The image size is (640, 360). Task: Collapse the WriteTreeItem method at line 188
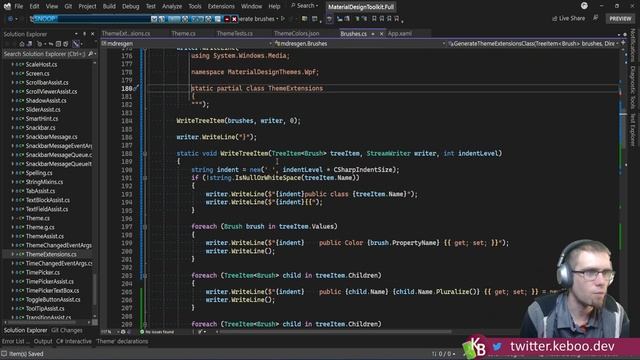click(145, 154)
